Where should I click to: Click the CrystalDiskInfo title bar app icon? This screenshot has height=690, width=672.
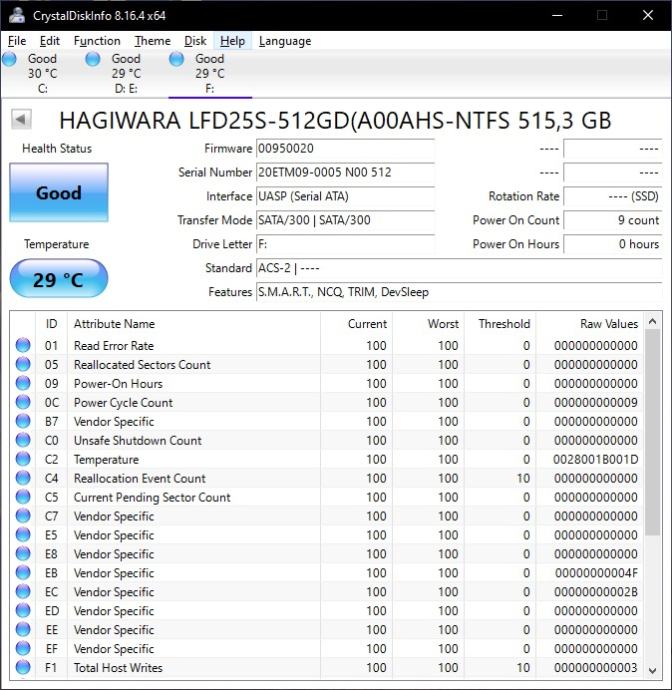[16, 15]
